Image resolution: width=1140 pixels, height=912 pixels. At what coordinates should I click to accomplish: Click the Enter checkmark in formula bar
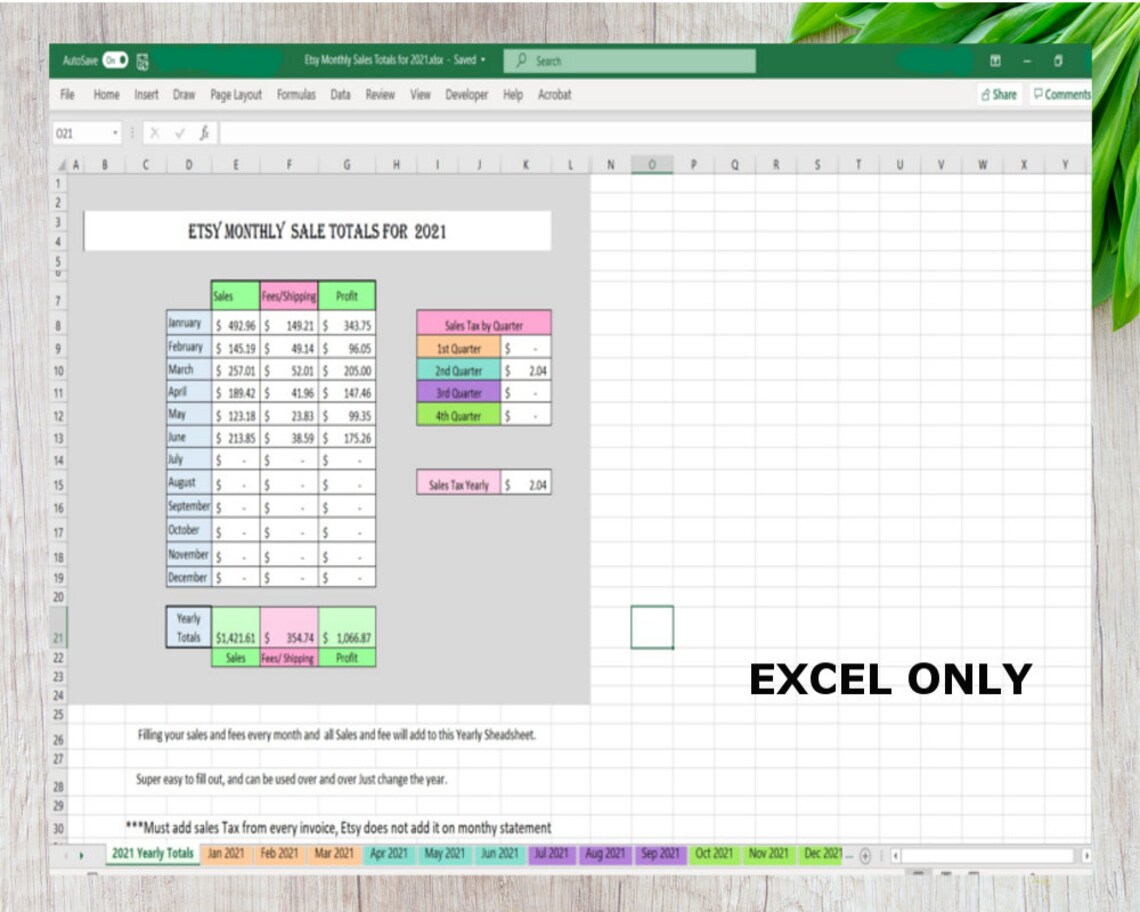(x=180, y=133)
